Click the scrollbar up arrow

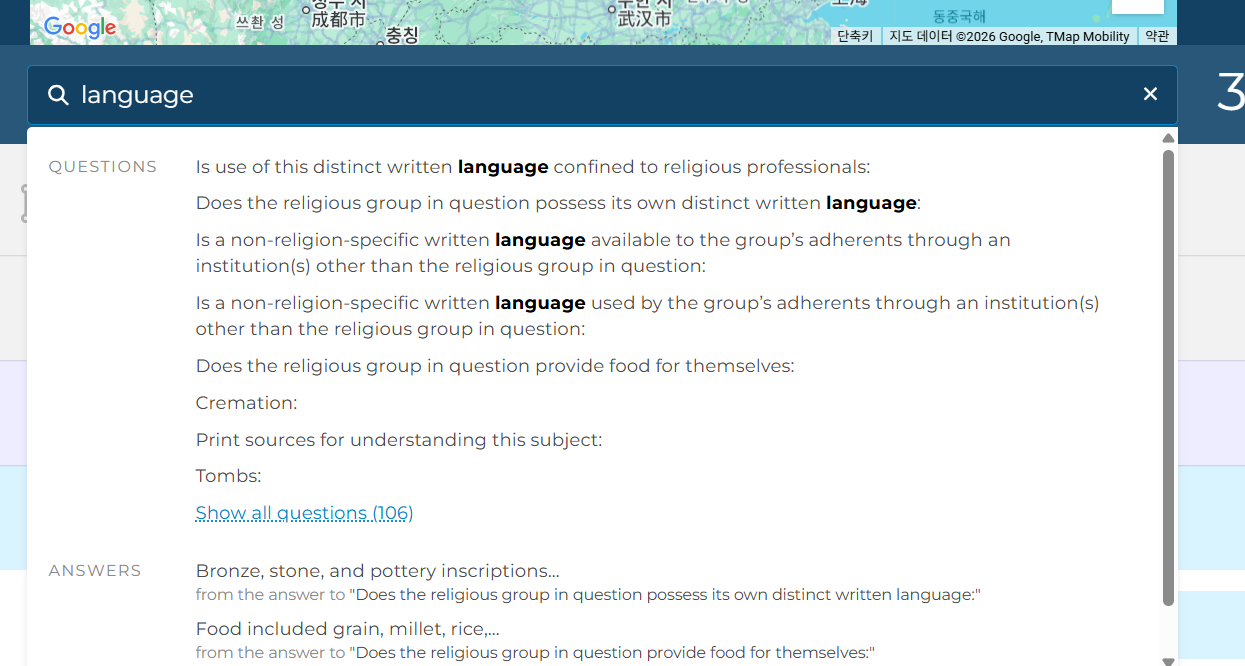coord(1167,138)
